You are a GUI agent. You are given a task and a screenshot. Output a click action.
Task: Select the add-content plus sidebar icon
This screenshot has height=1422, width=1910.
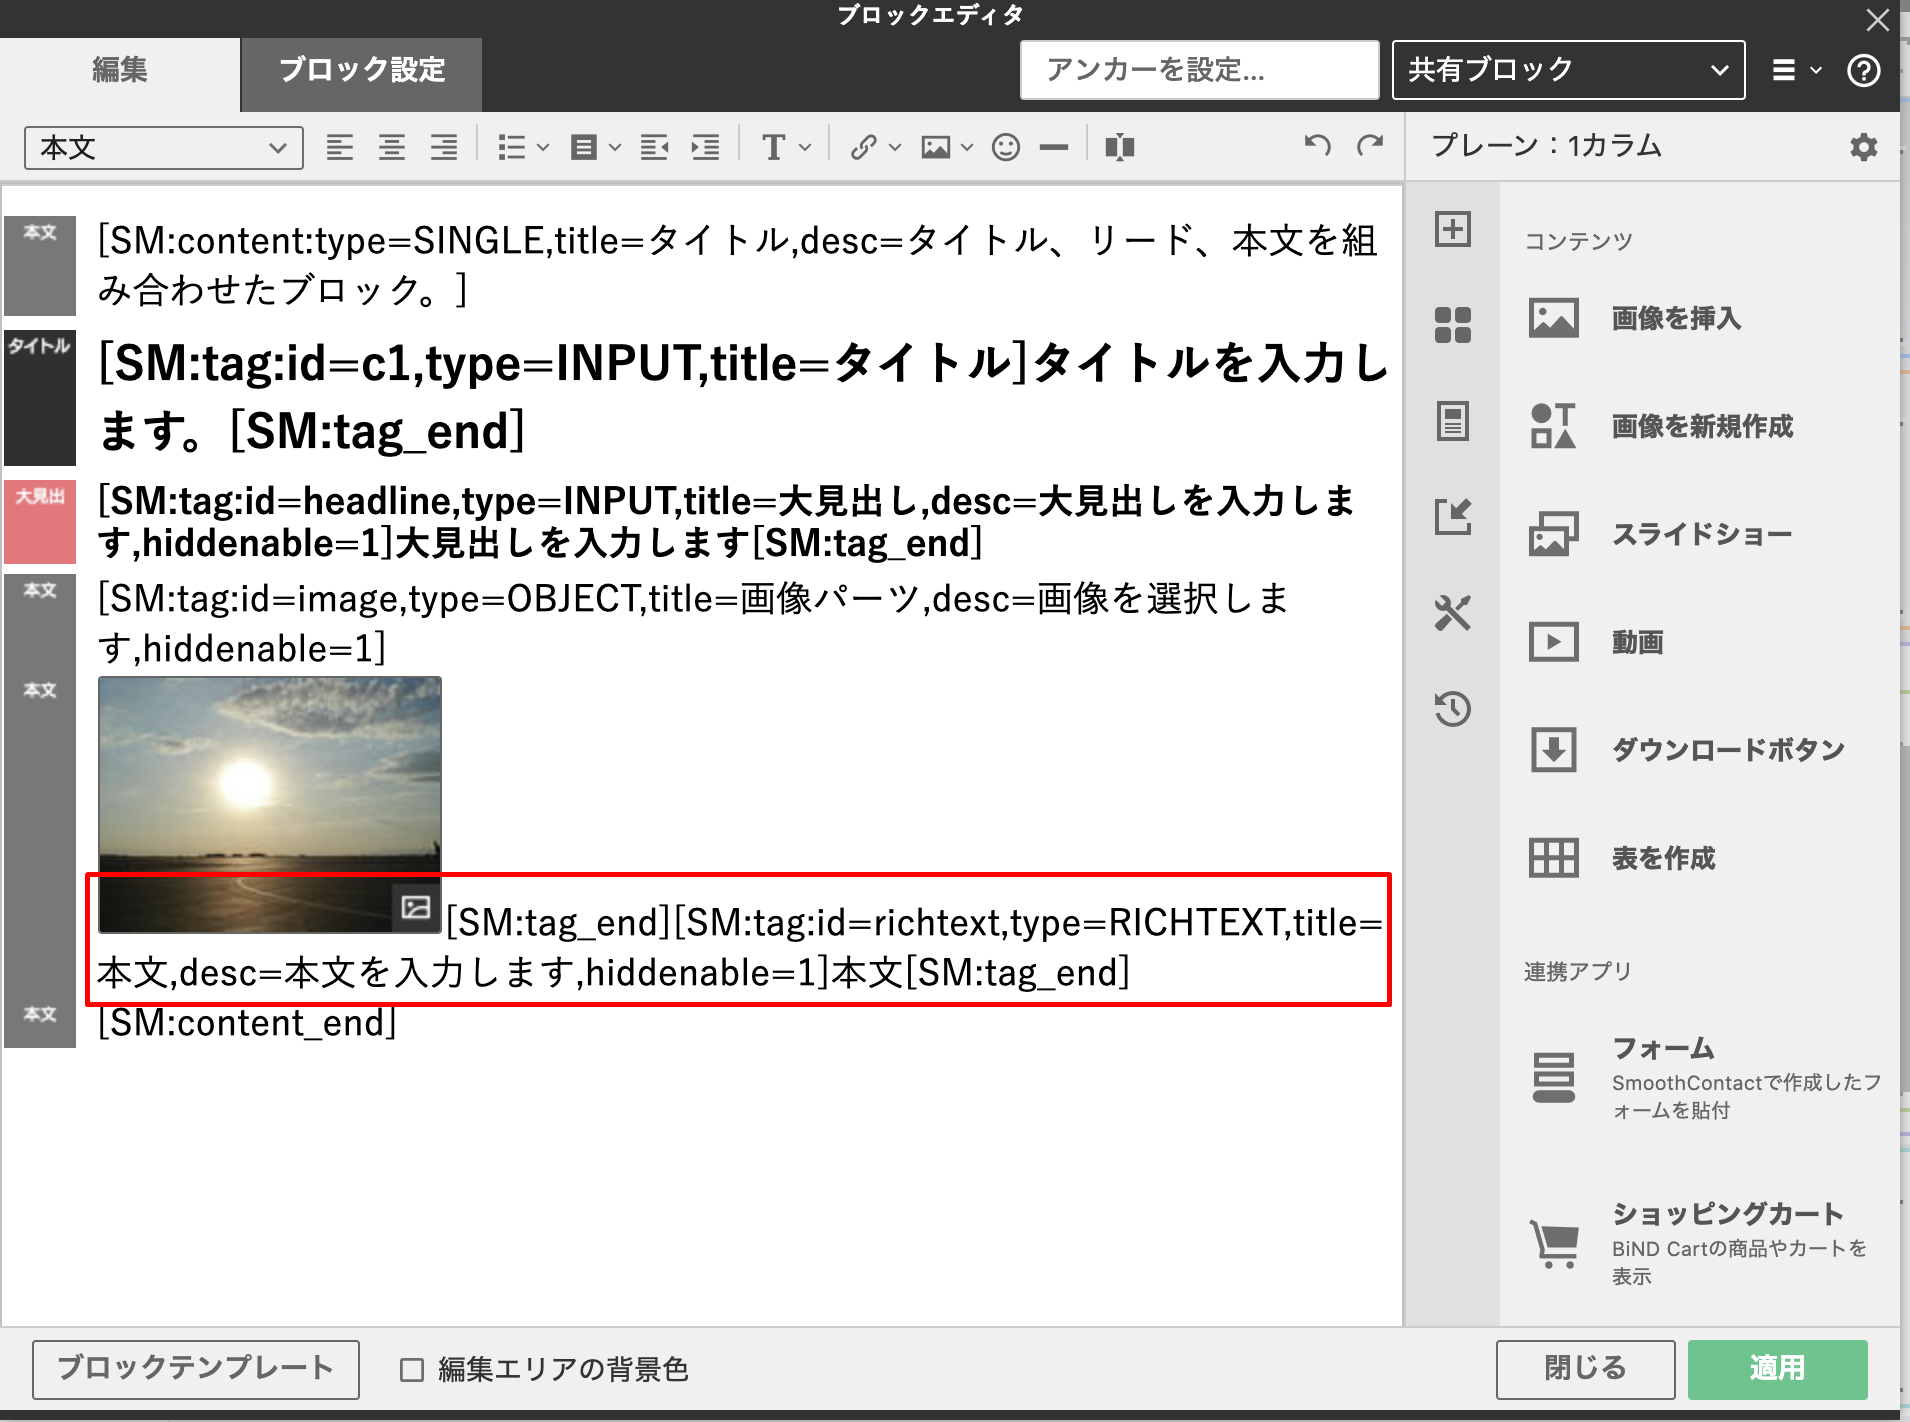1453,229
